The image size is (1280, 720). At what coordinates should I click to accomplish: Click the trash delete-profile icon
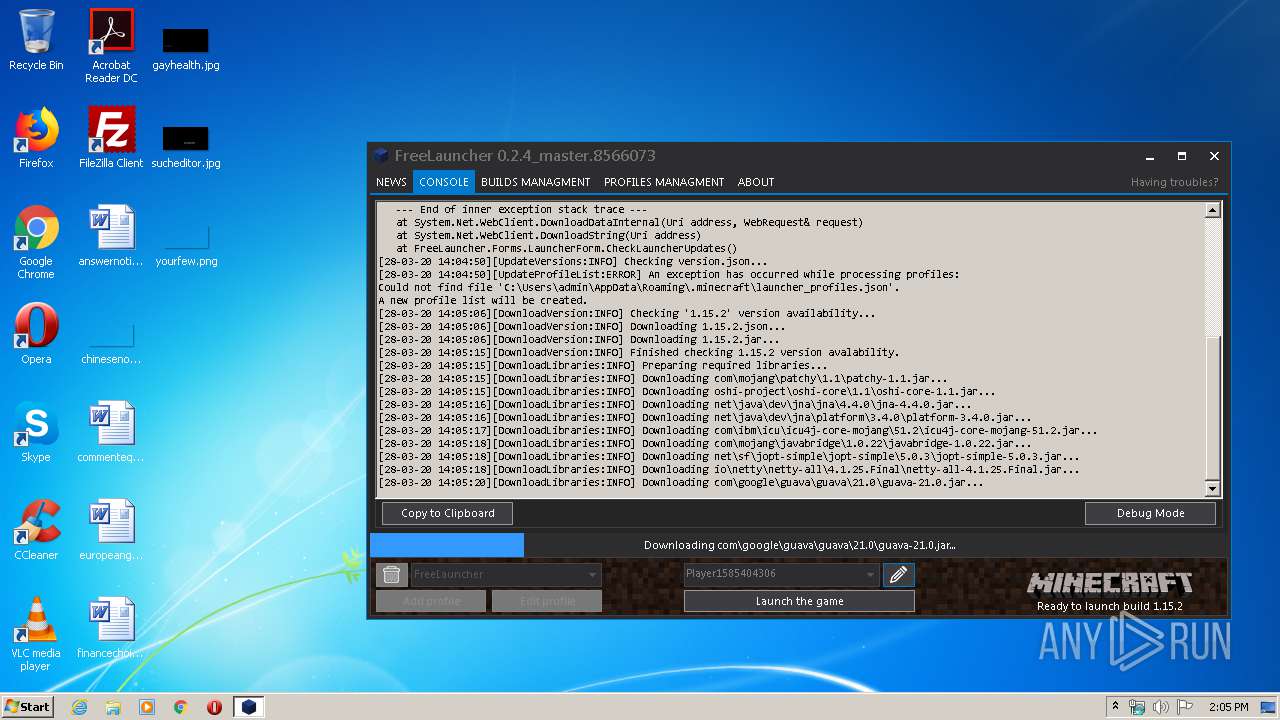pos(391,574)
